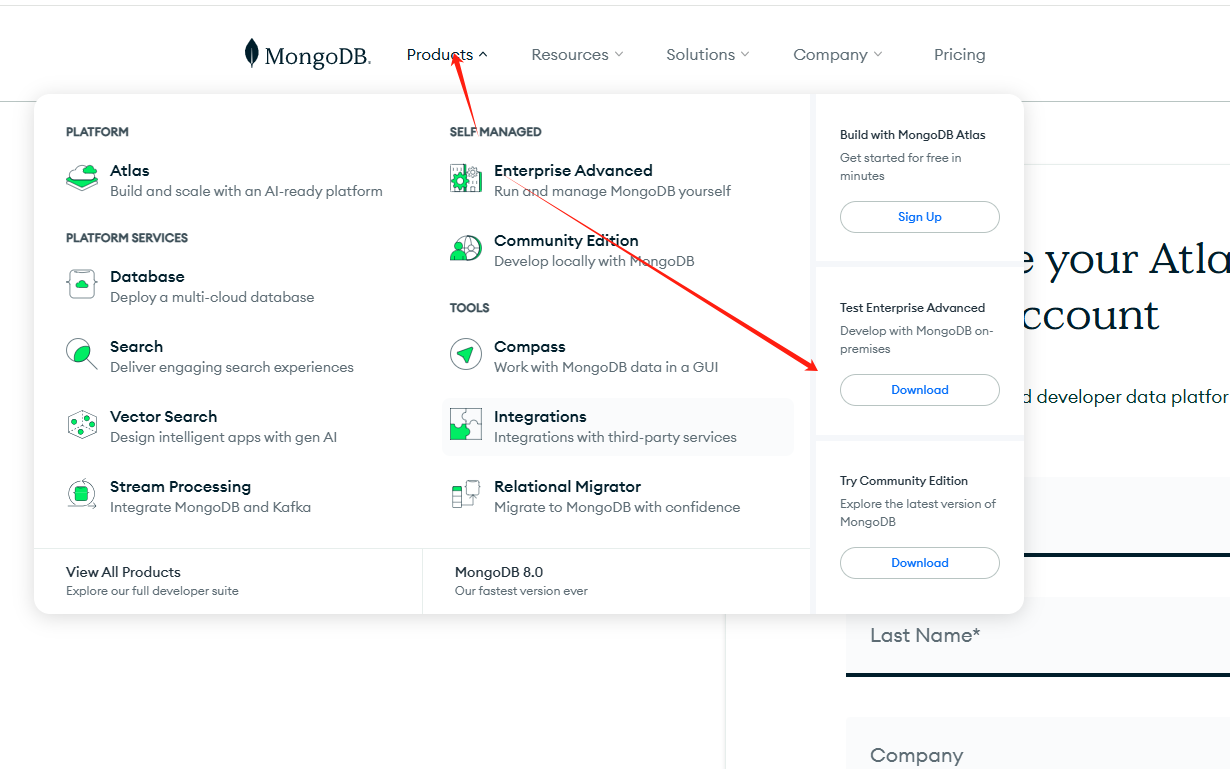The height and width of the screenshot is (769, 1230).
Task: Click the Atlas cloud icon
Action: tap(82, 178)
